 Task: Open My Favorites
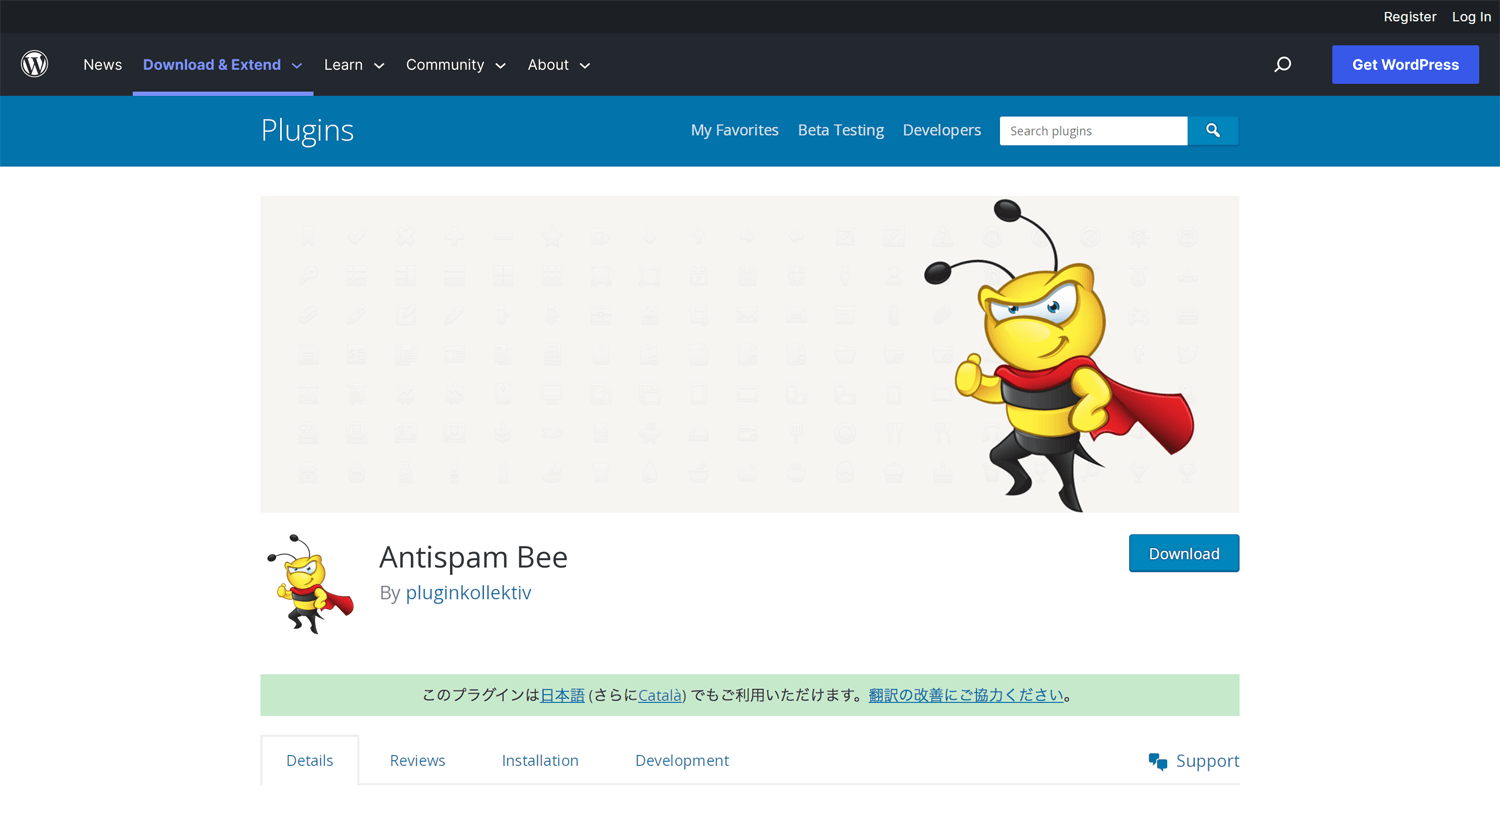[x=734, y=130]
